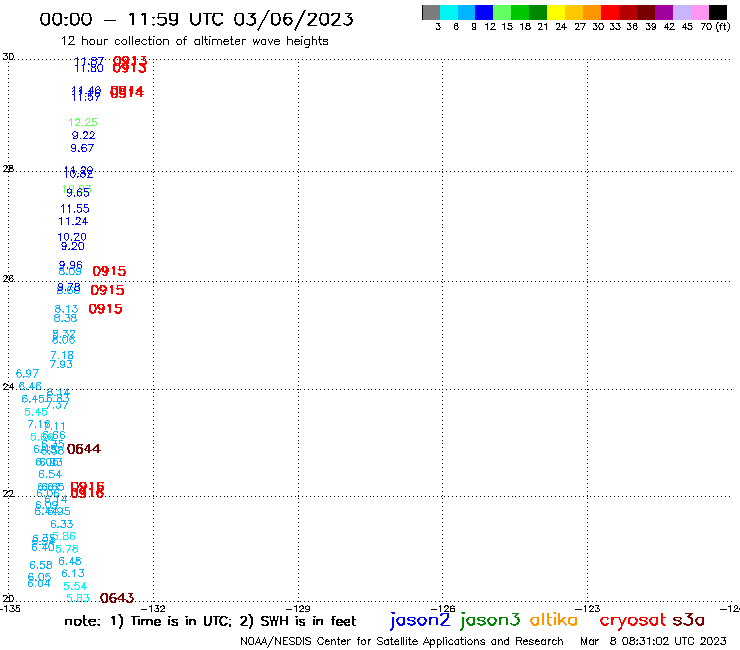Select the orange altika satellite legend label

point(554,620)
